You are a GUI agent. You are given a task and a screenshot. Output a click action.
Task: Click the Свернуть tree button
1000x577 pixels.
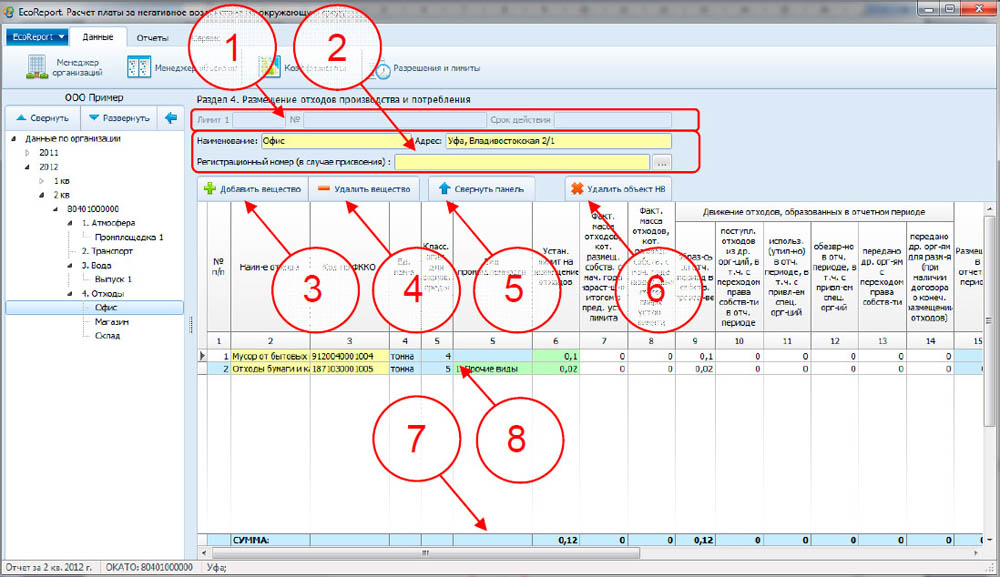pyautogui.click(x=42, y=118)
